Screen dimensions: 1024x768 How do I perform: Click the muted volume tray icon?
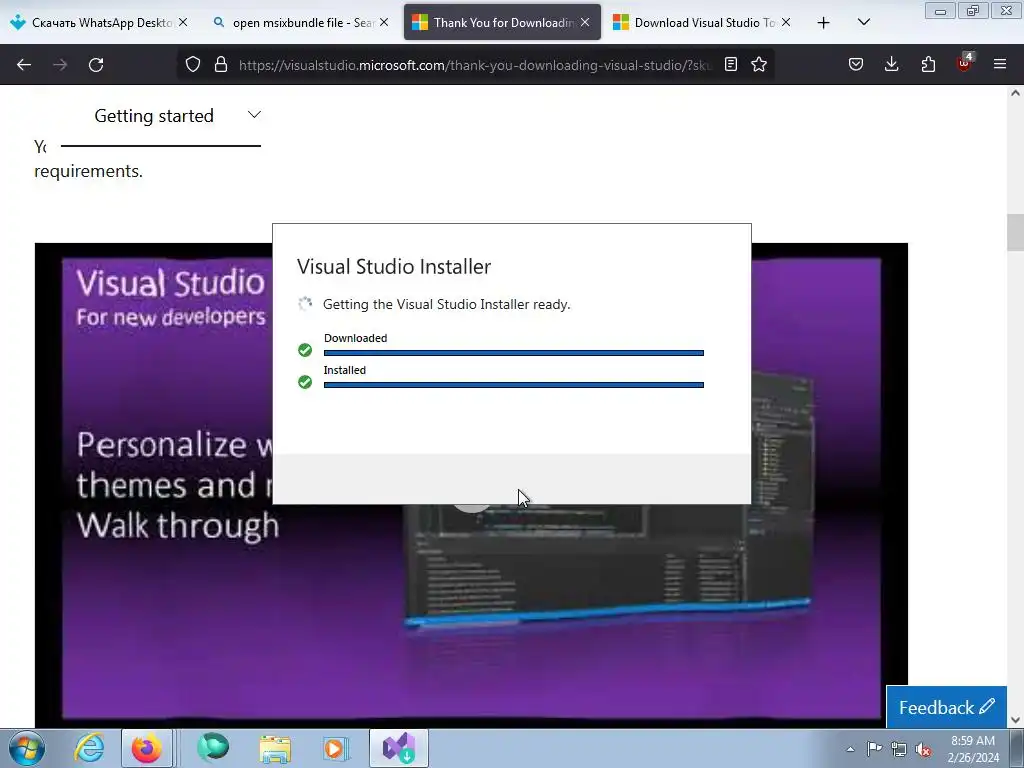click(x=923, y=749)
